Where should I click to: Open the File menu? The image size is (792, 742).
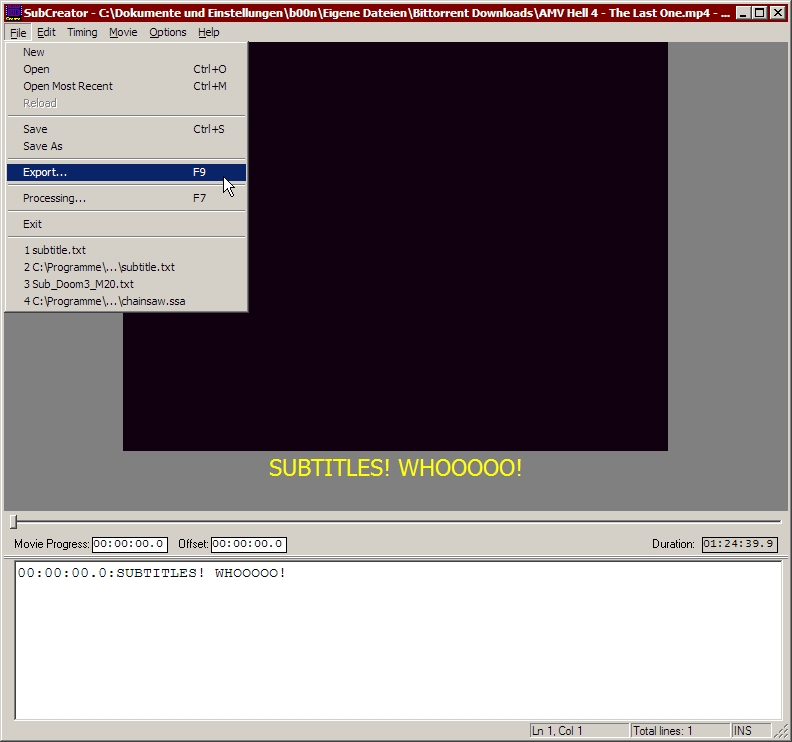pos(18,32)
